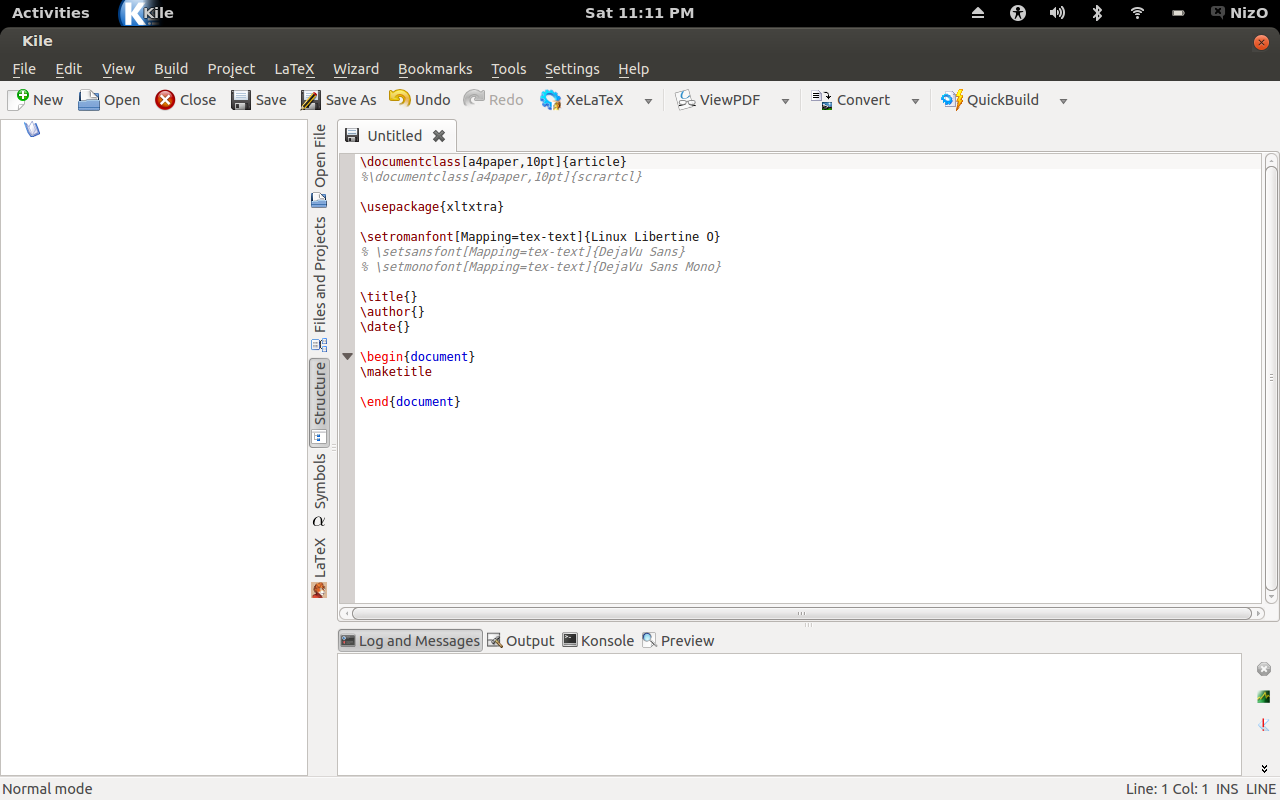Open the Edit menu
Image resolution: width=1280 pixels, height=800 pixels.
[69, 69]
